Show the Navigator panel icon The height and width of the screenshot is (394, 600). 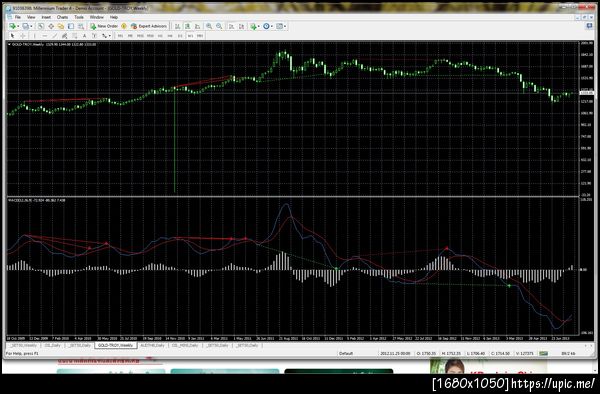pyautogui.click(x=61, y=26)
